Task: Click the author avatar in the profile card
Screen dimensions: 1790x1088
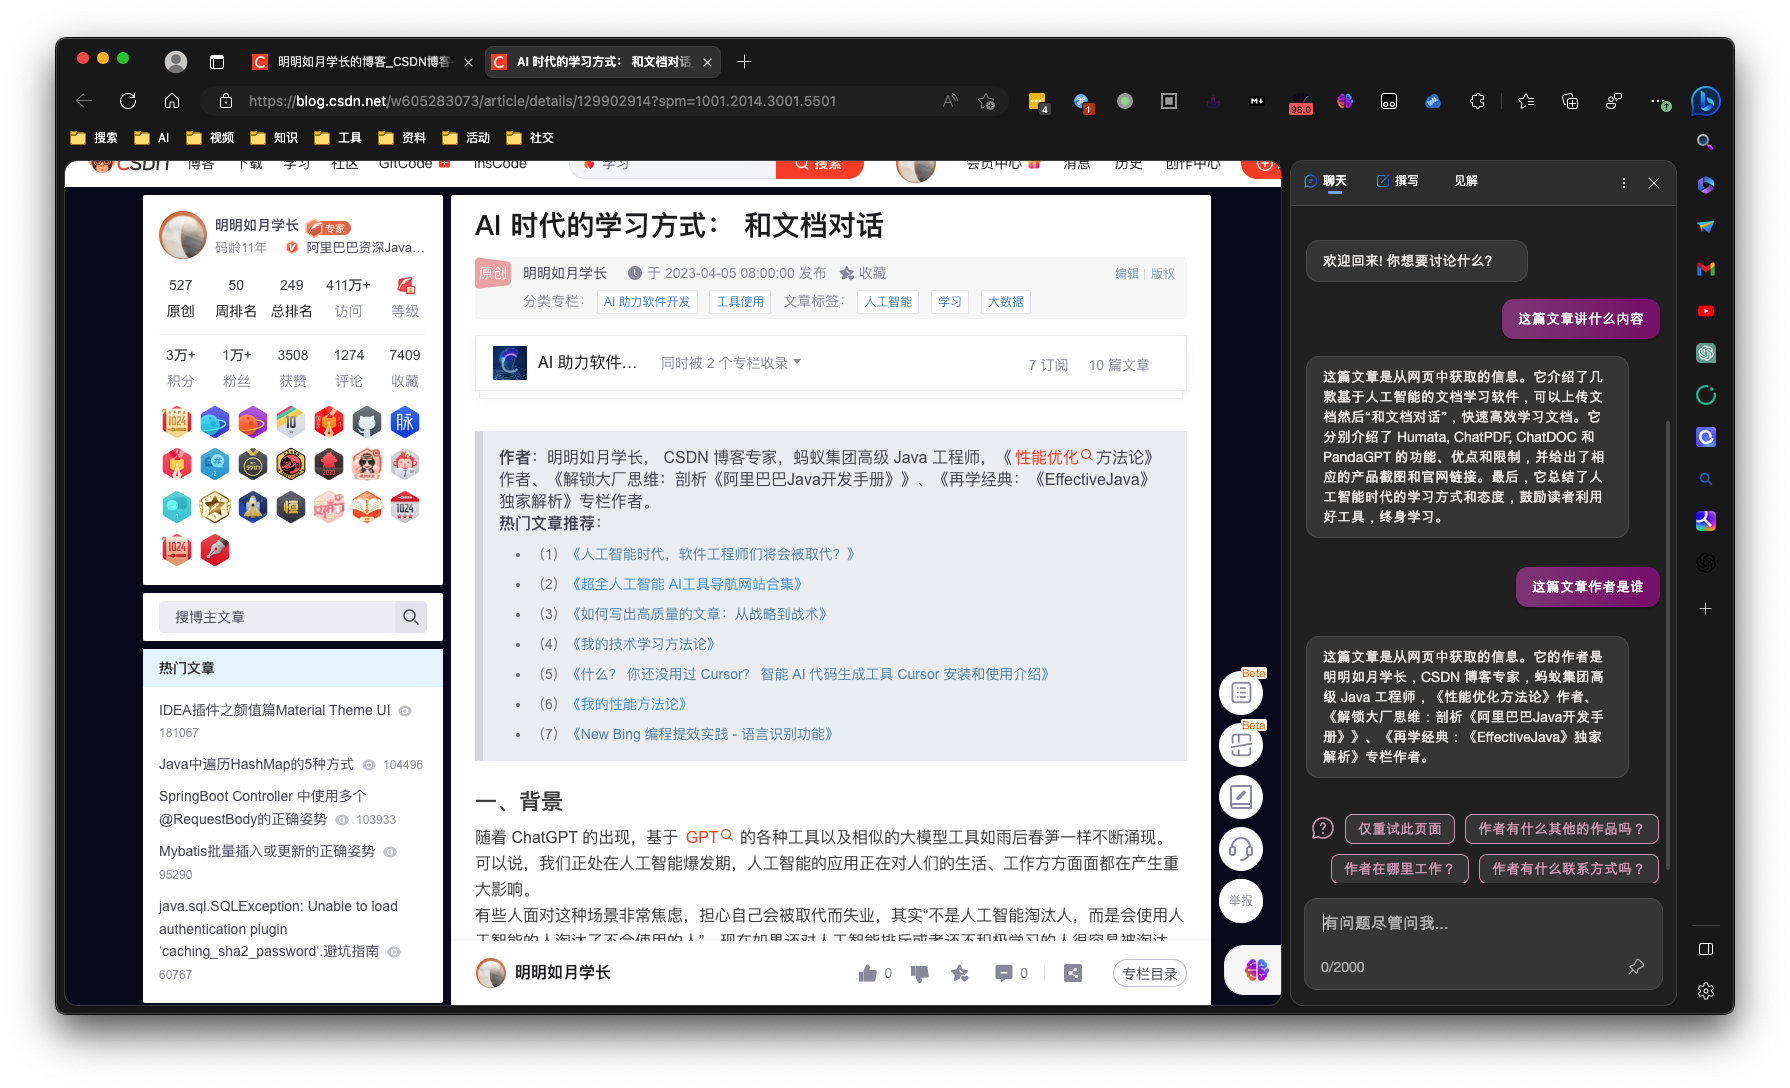Action: [x=183, y=235]
